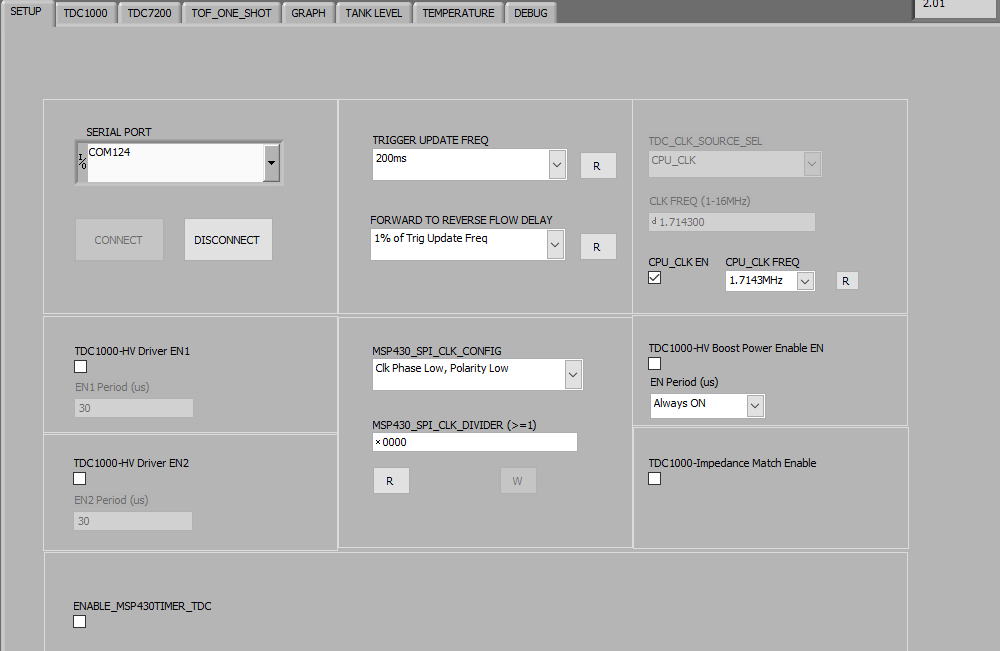This screenshot has height=651, width=1000.
Task: Switch to the TEMPERATURE tab
Action: 459,13
